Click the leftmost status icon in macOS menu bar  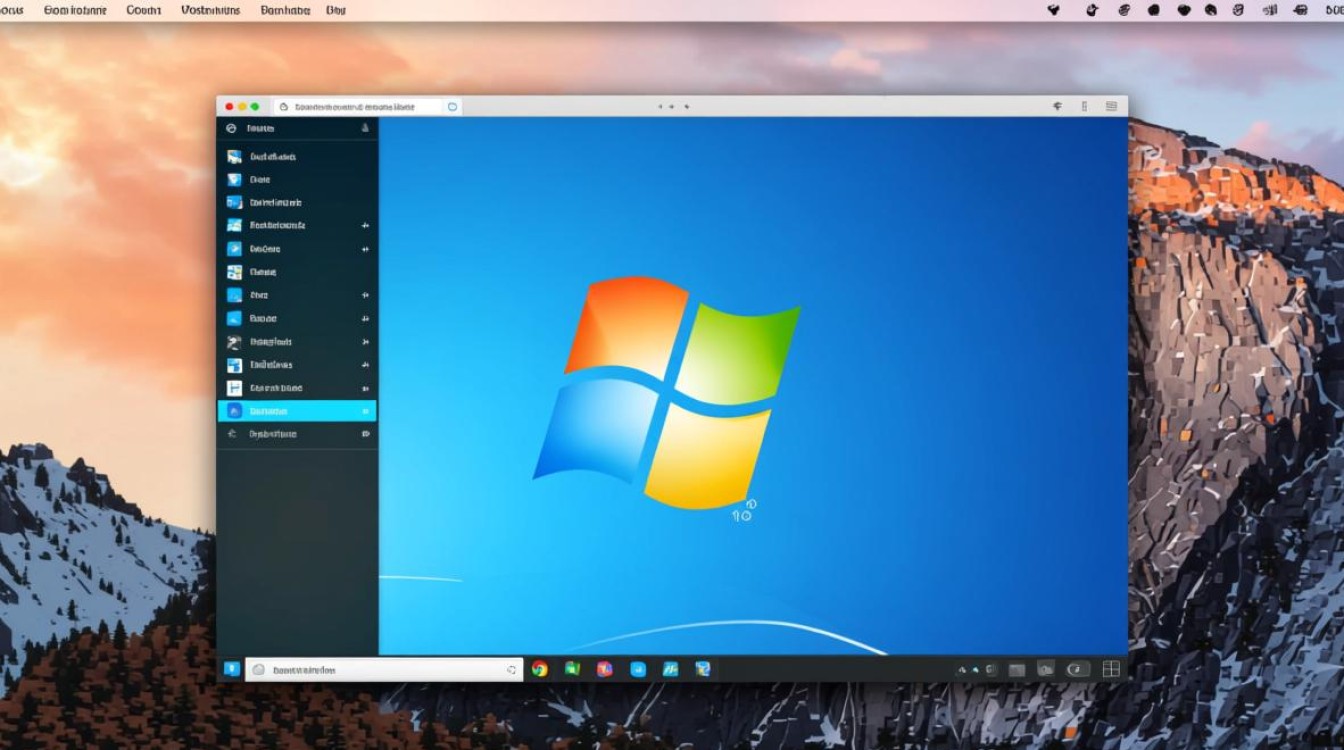pos(1053,10)
